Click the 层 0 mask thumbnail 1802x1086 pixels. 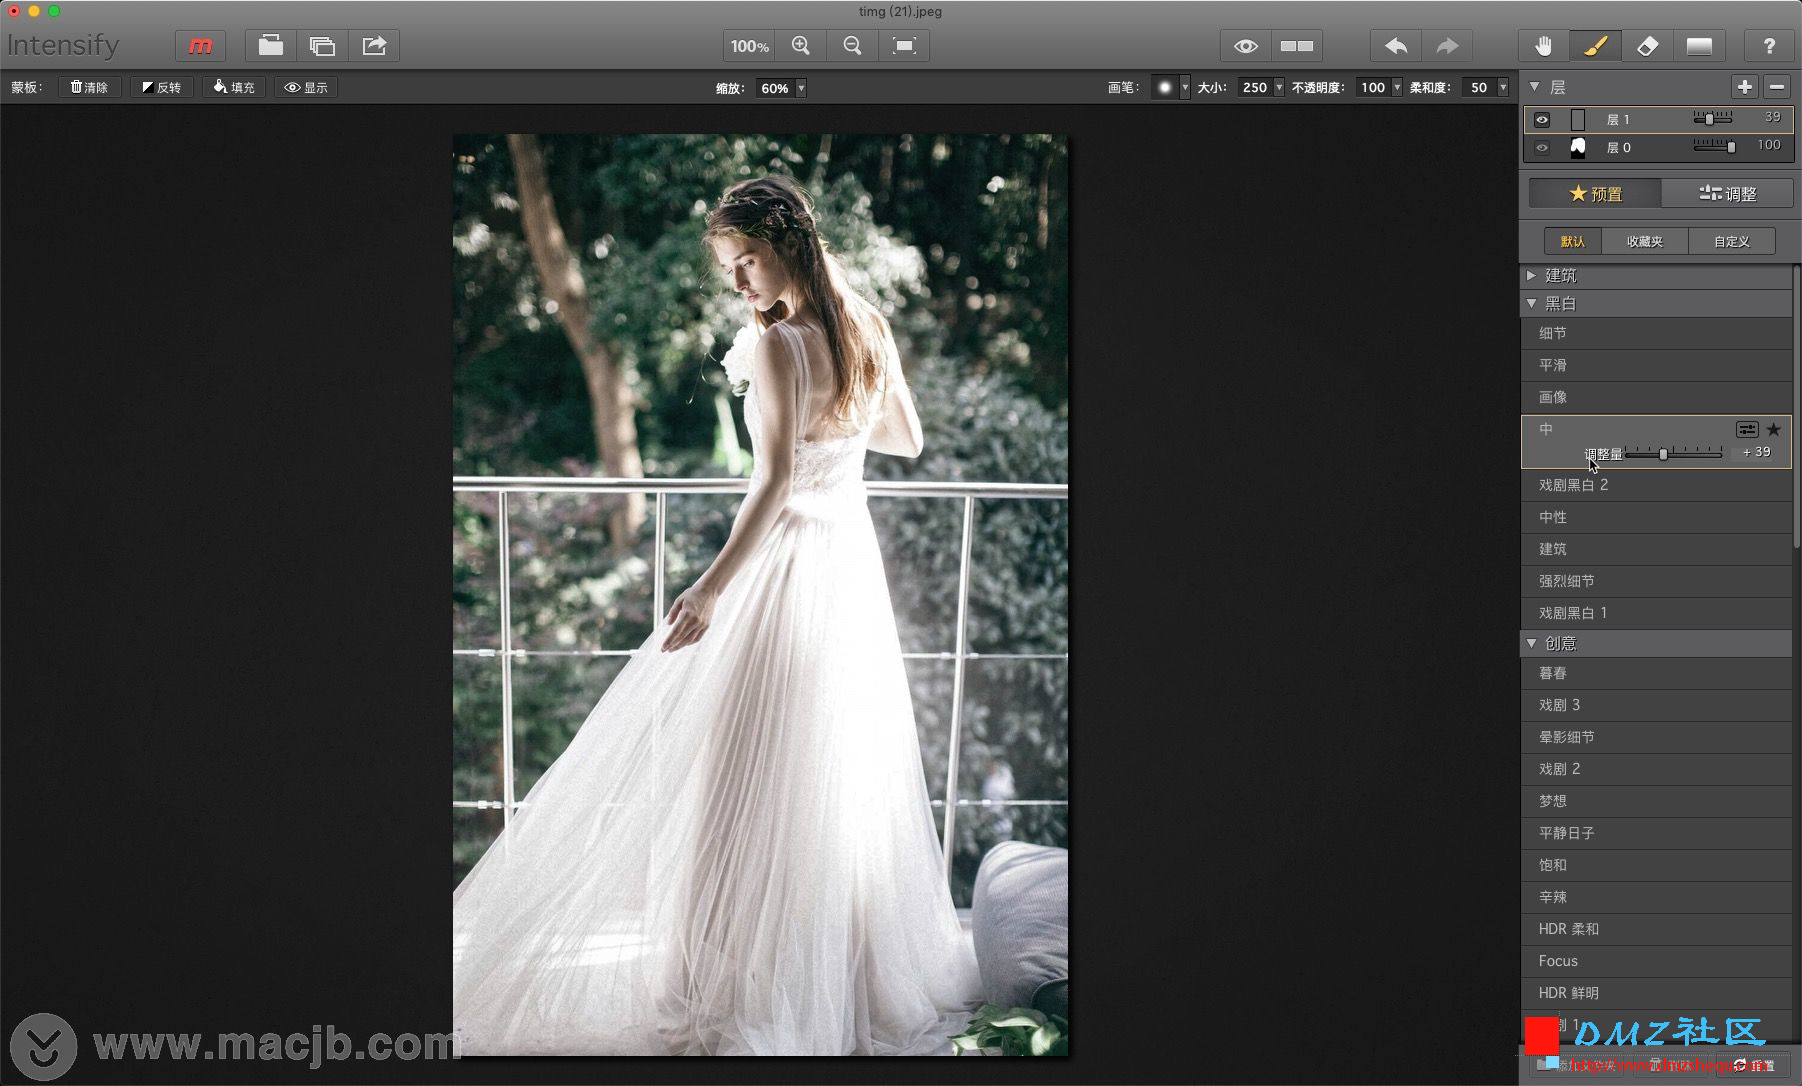(1578, 148)
